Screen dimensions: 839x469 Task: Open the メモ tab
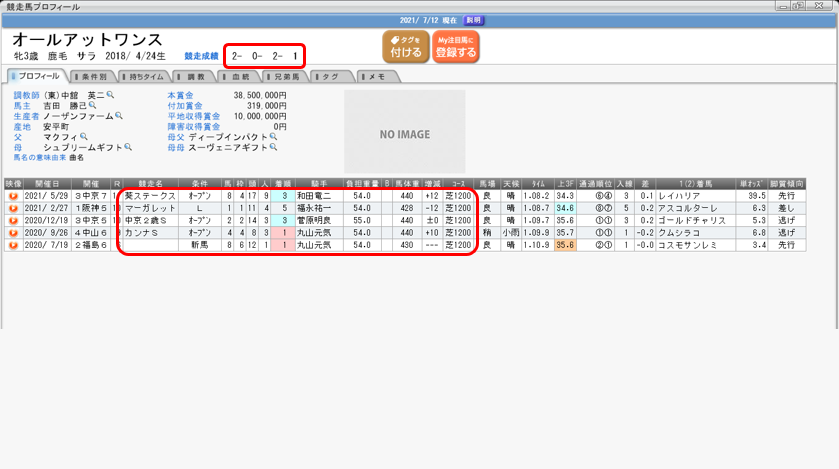tap(375, 76)
